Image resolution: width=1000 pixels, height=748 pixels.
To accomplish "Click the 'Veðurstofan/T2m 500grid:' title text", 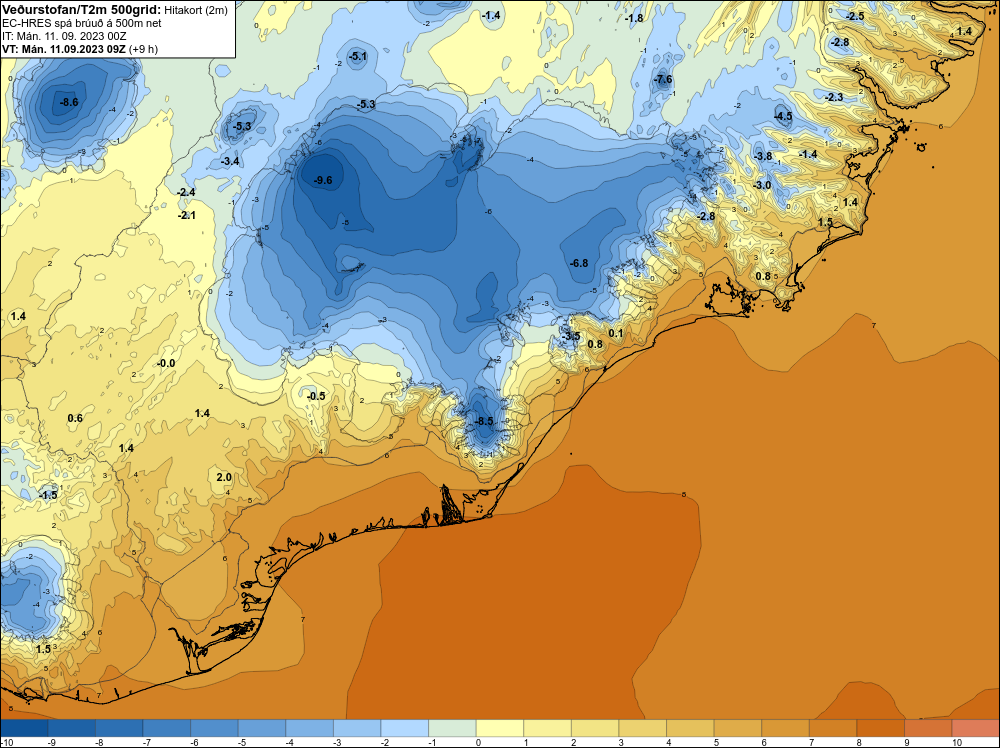I will 81,10.
